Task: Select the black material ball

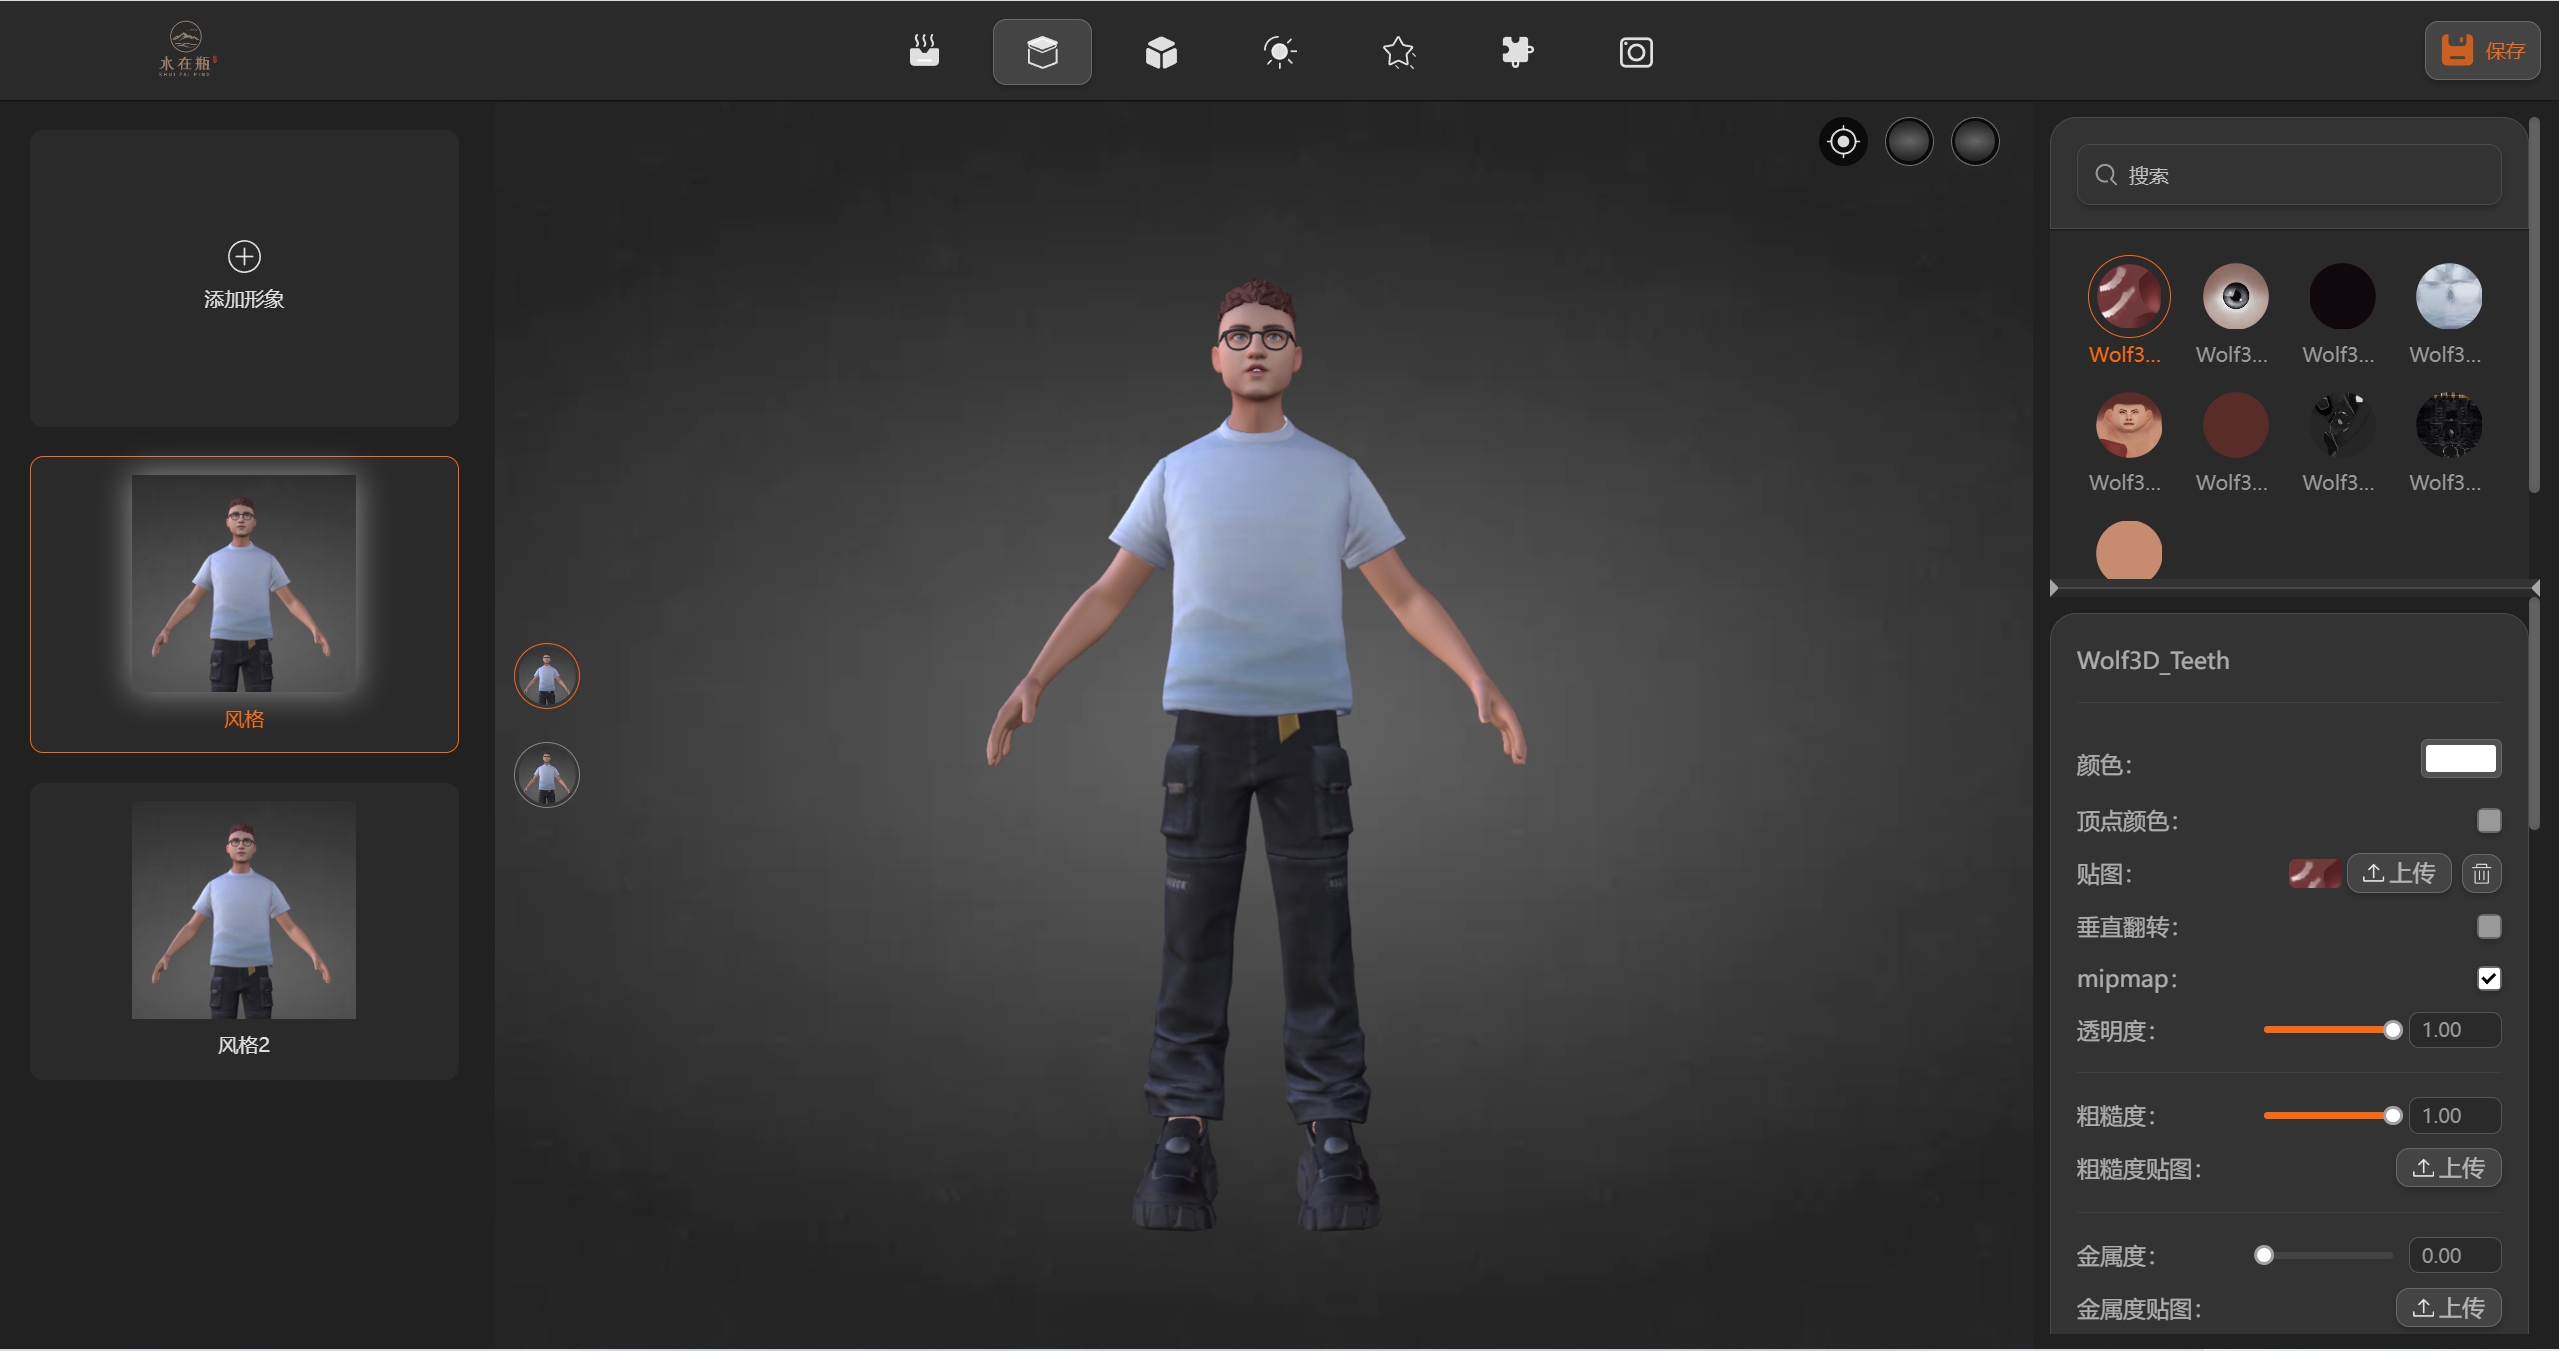Action: [2342, 296]
